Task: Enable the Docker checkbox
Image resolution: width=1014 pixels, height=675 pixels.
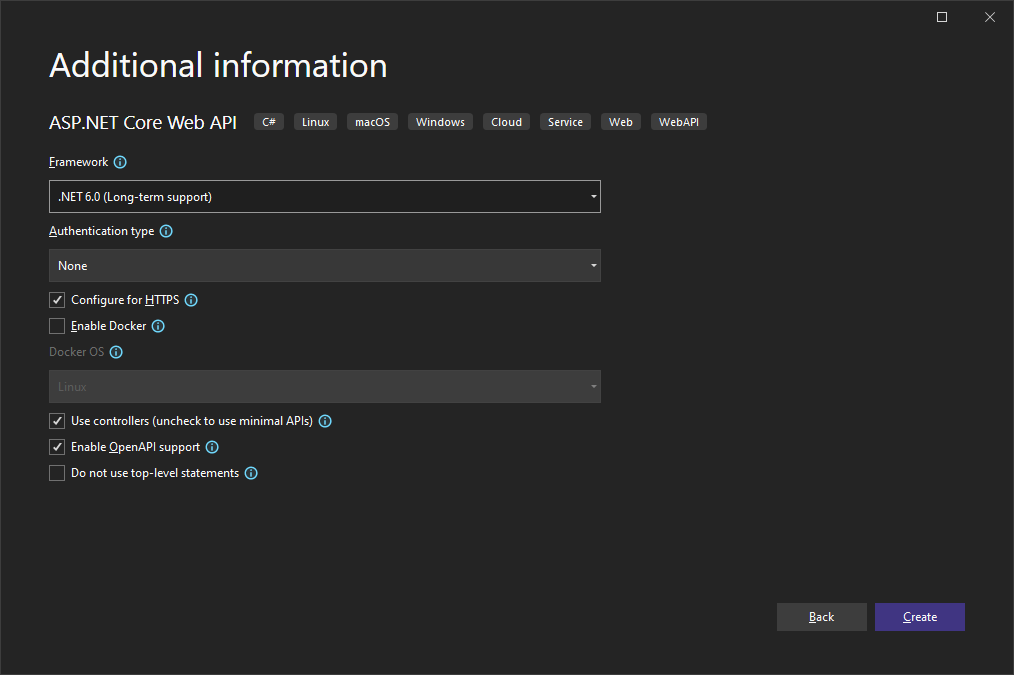Action: coord(57,325)
